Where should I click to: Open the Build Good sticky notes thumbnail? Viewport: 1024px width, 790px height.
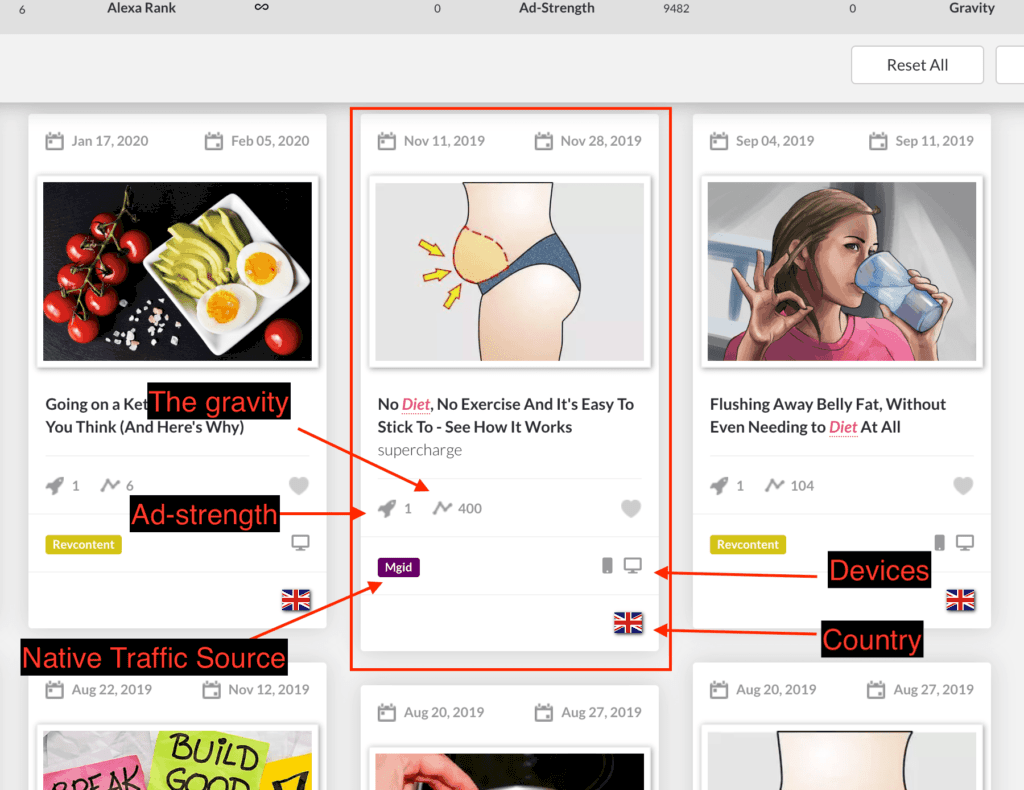[x=178, y=760]
